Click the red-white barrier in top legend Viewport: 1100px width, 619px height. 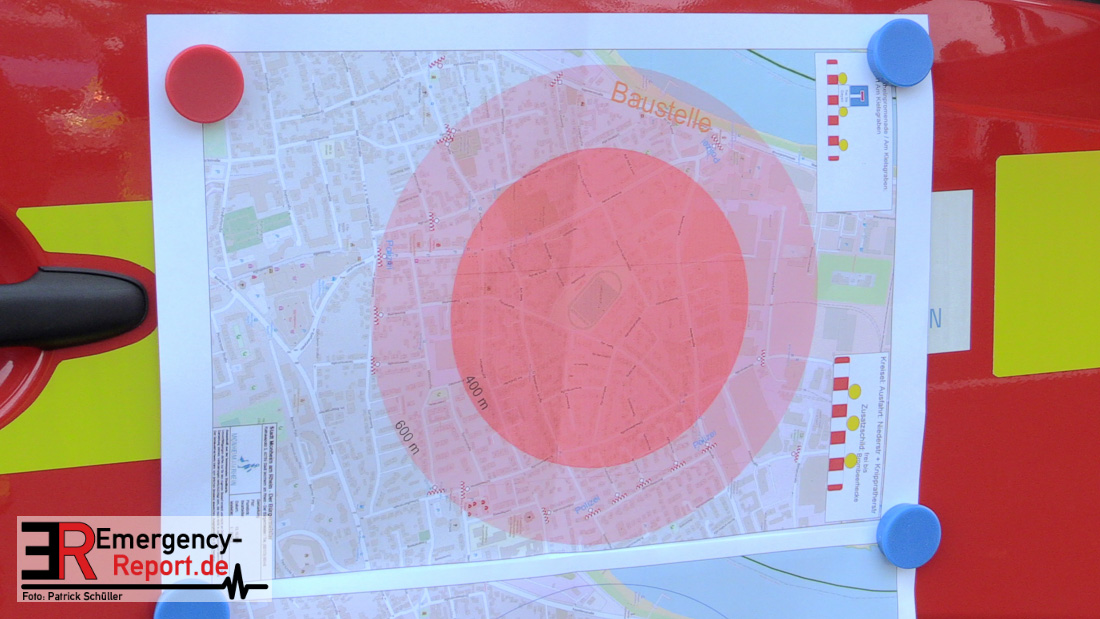click(832, 110)
